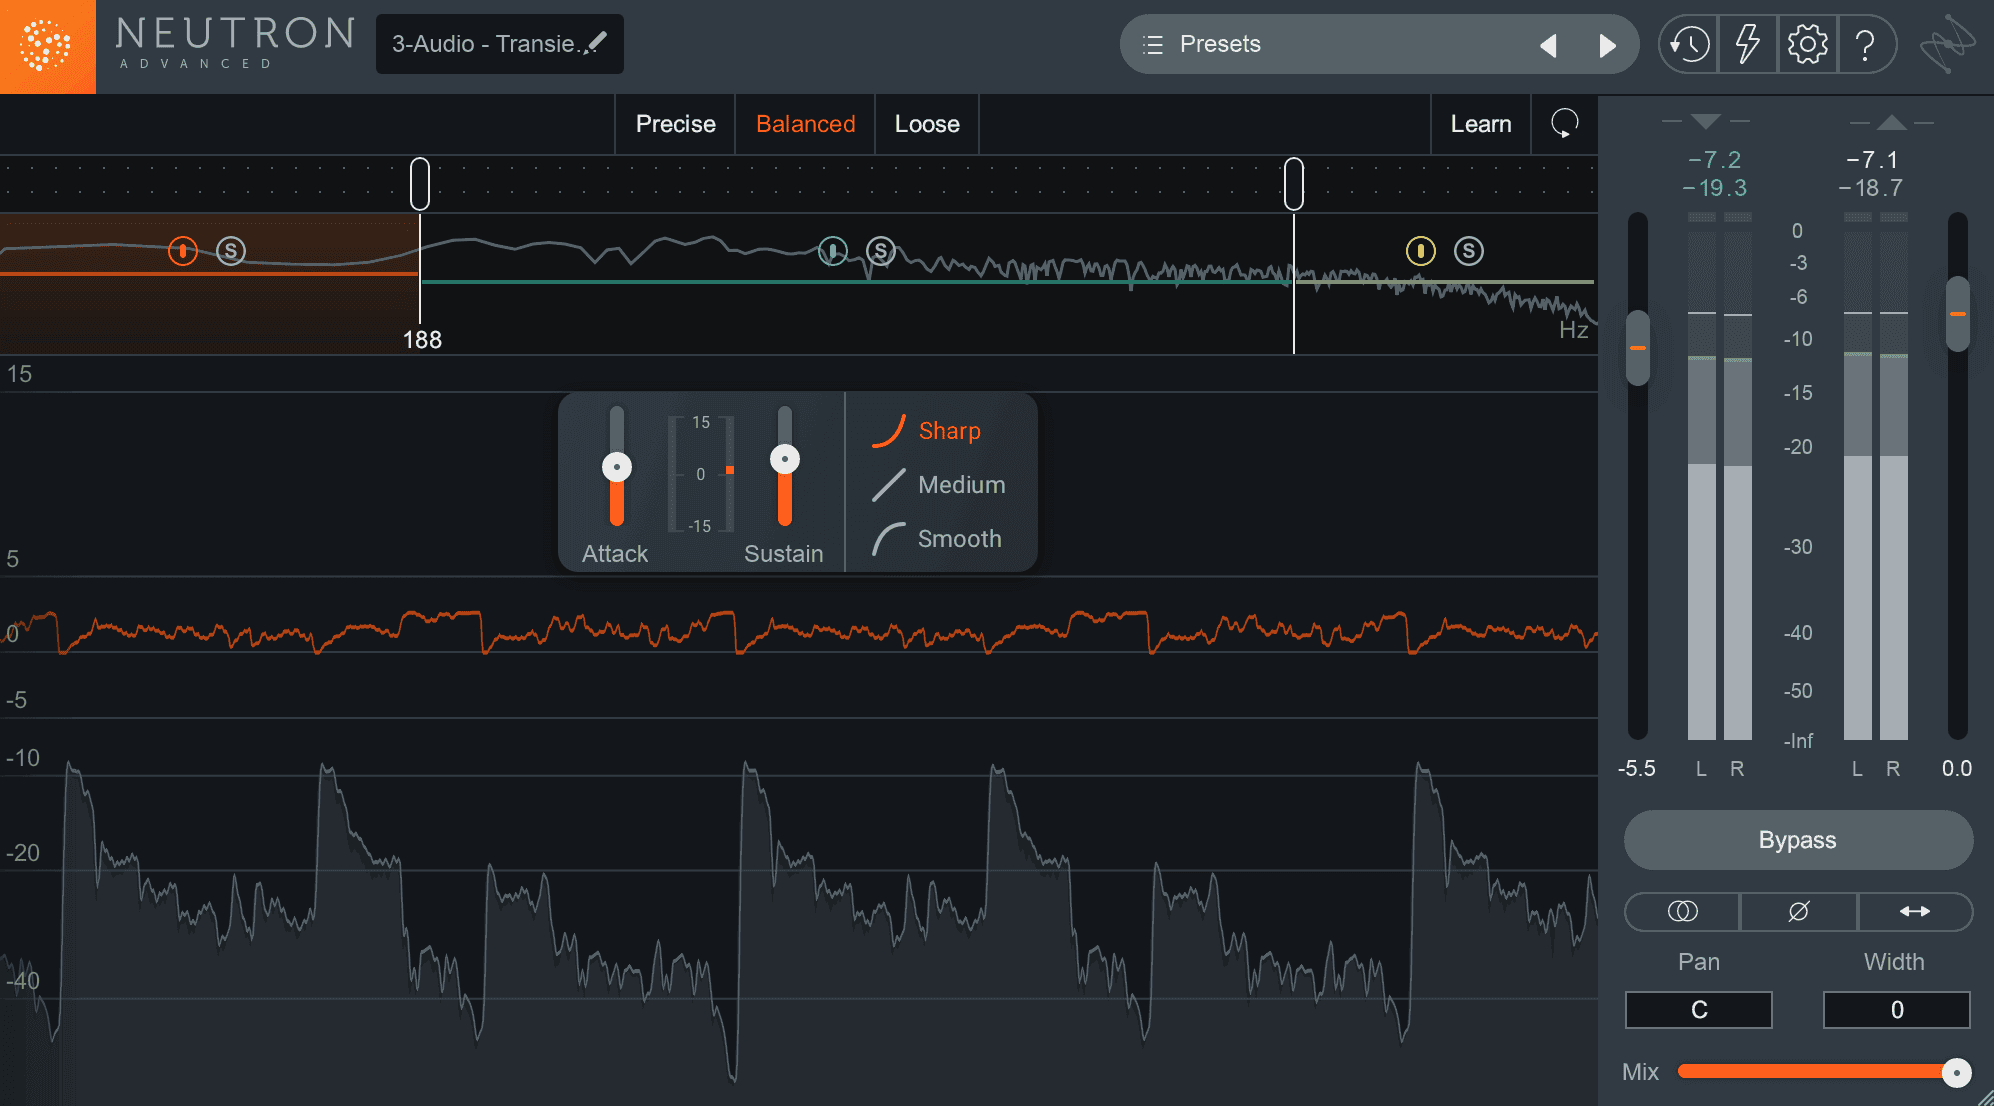Click the input gain slider handle
This screenshot has width=1994, height=1106.
1638,347
